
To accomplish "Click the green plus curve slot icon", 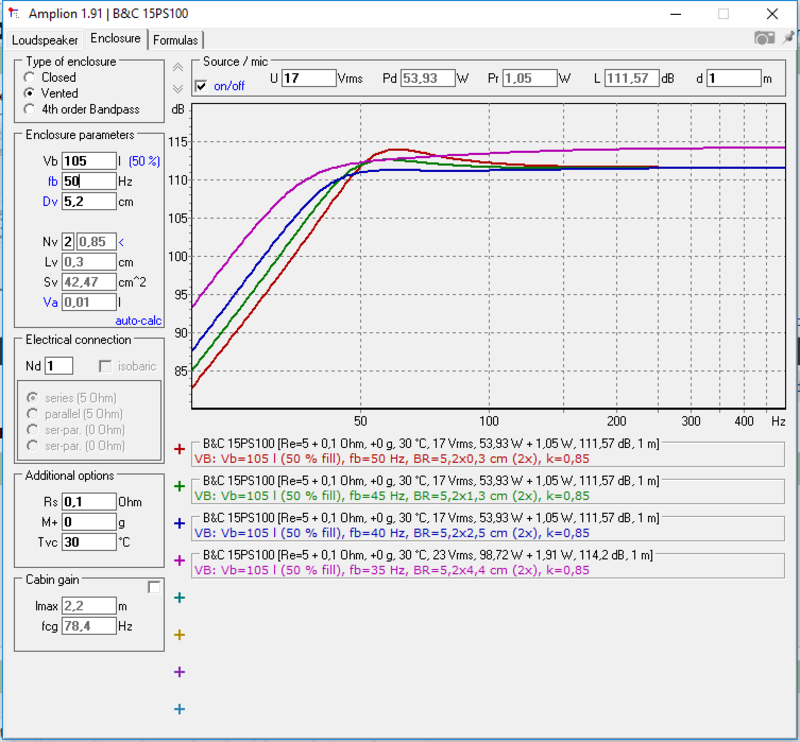I will [179, 486].
